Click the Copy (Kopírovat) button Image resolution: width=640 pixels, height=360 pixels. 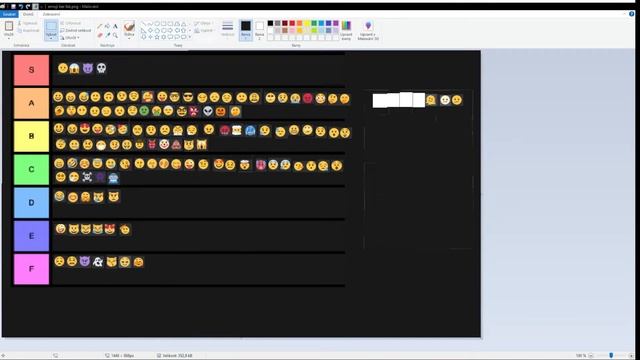point(28,30)
